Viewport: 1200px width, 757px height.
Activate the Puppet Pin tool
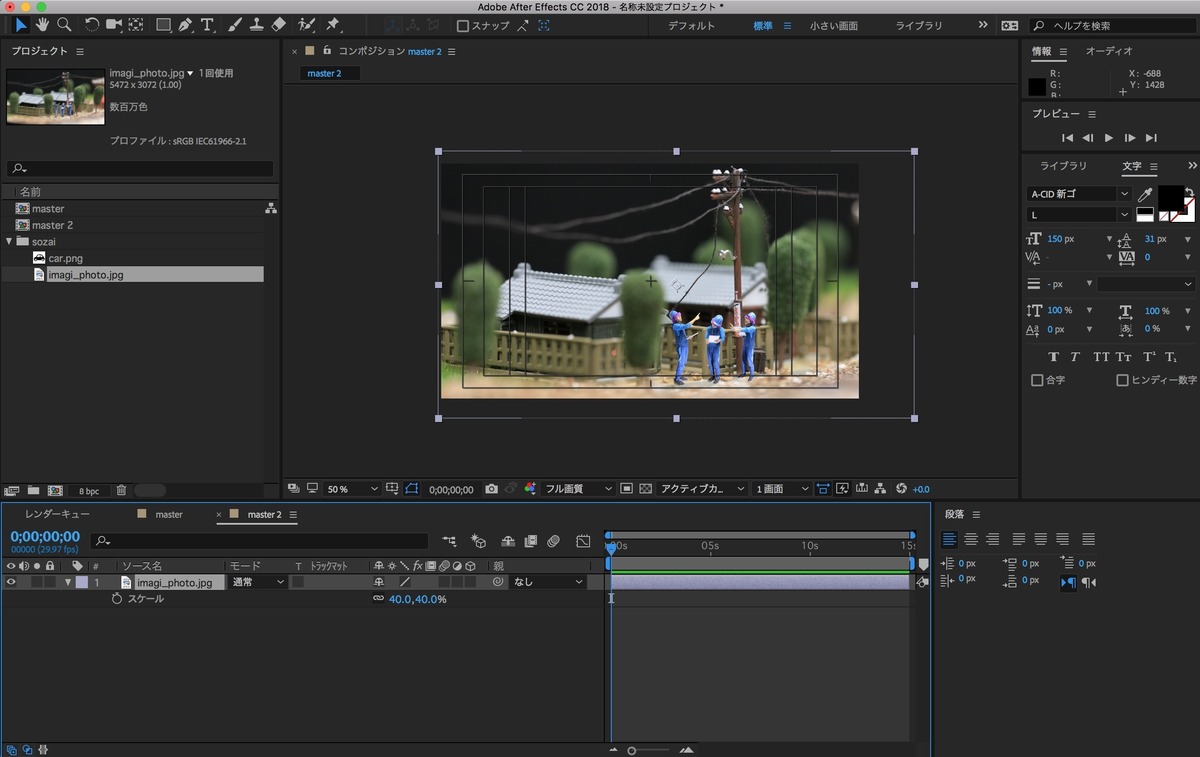[x=334, y=25]
